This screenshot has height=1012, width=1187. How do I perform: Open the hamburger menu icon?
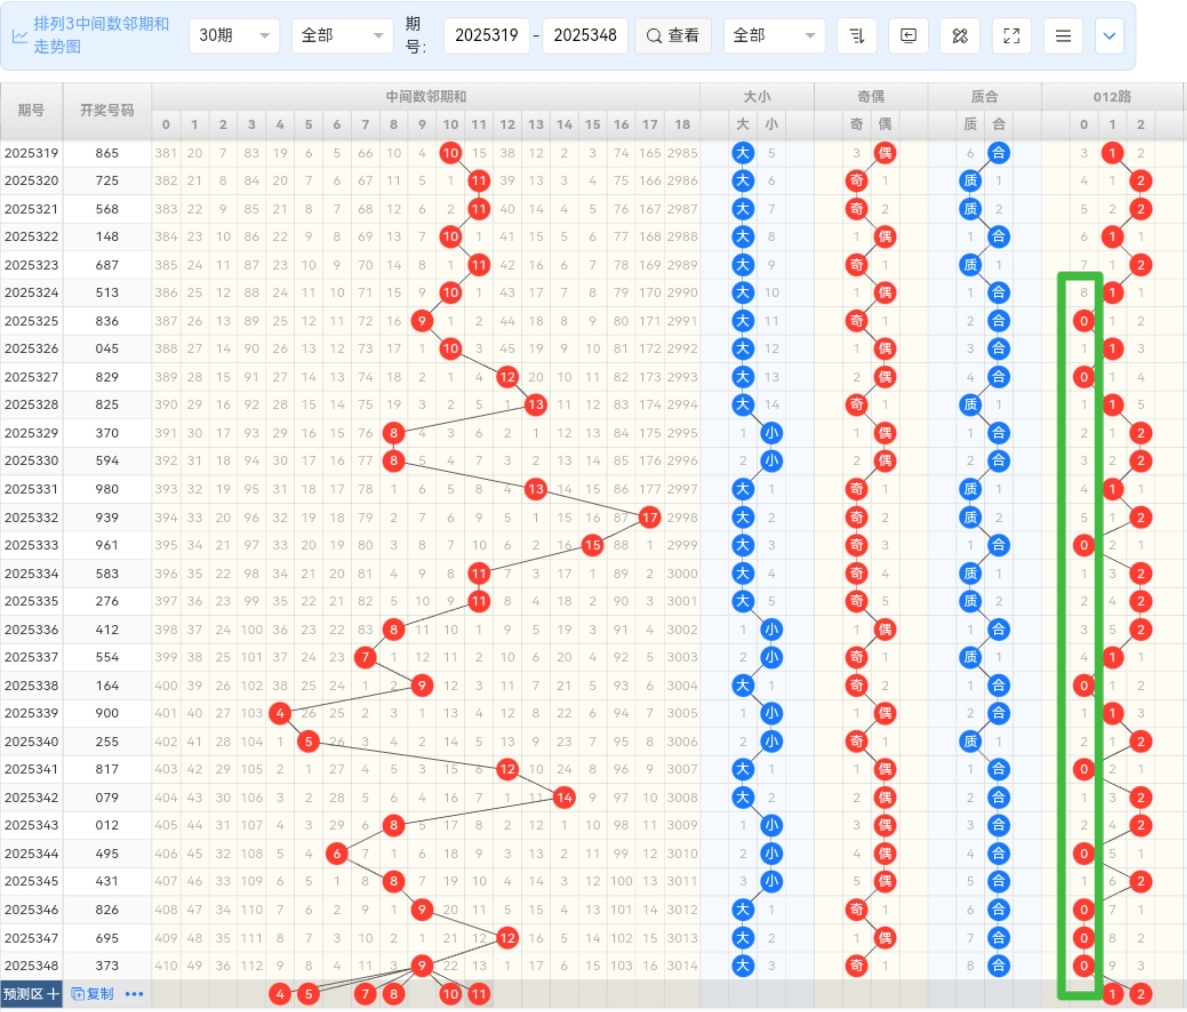click(1063, 36)
